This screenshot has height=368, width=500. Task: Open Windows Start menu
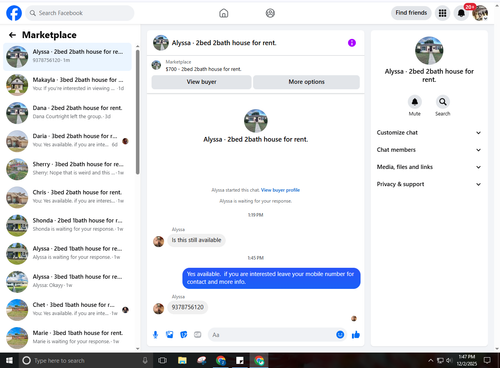click(x=9, y=360)
